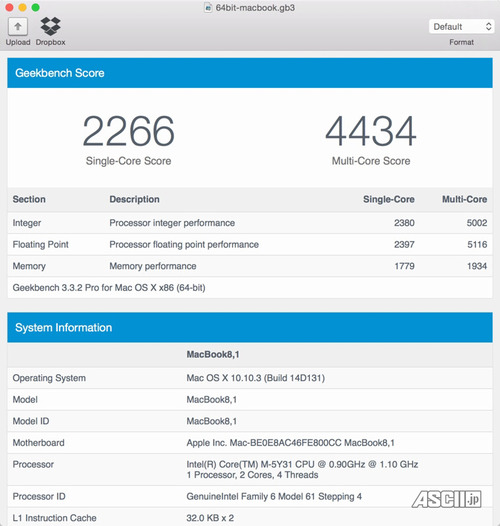The image size is (500, 526).
Task: Click the 1 Processor, 2 Cores, 4 Threads line
Action: pyautogui.click(x=252, y=475)
